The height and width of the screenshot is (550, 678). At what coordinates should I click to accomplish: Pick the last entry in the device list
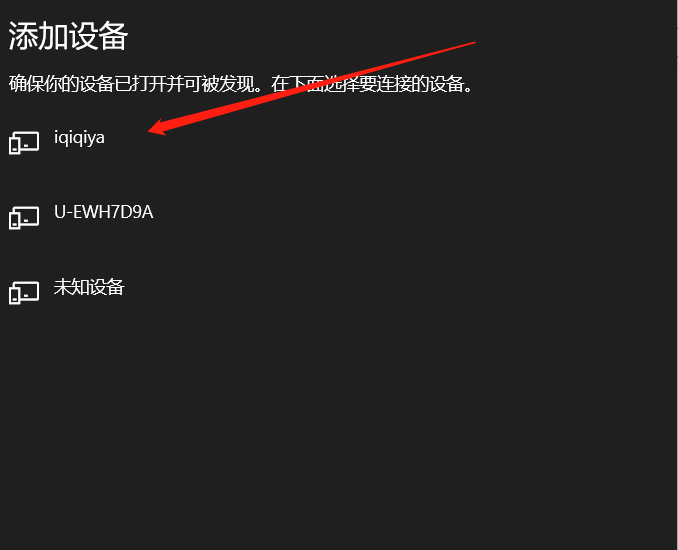339,292
